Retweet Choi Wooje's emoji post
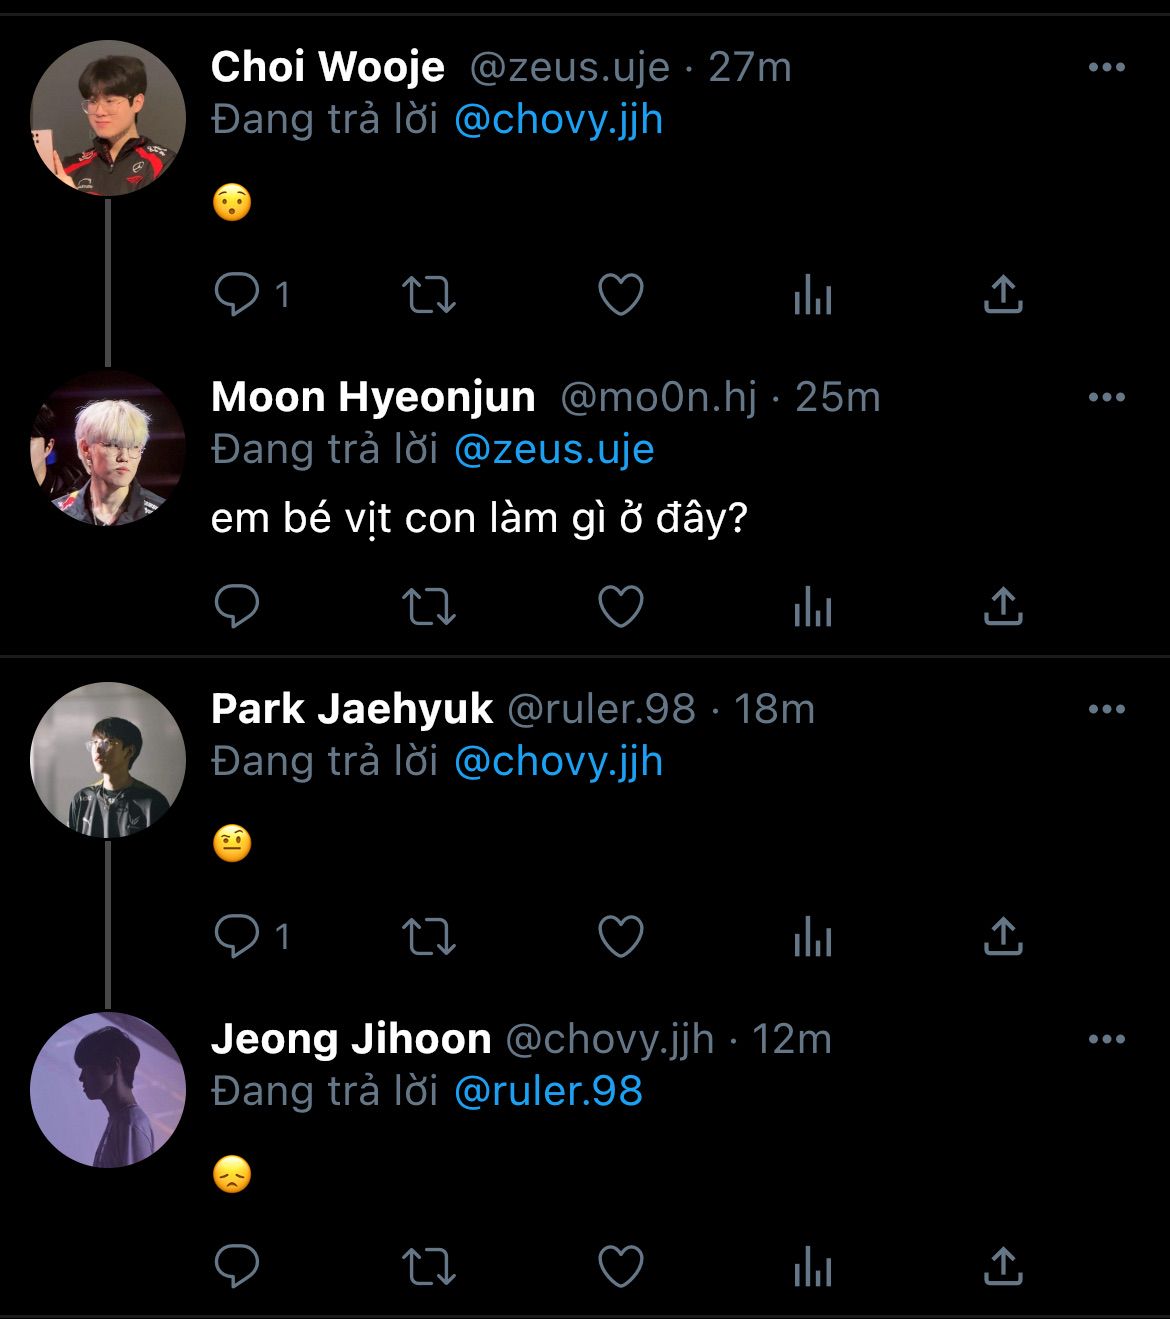The image size is (1170, 1319). coord(428,295)
